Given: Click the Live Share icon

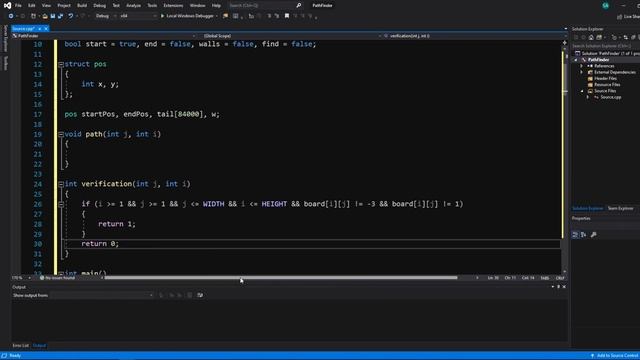Looking at the screenshot, I should tap(620, 16).
